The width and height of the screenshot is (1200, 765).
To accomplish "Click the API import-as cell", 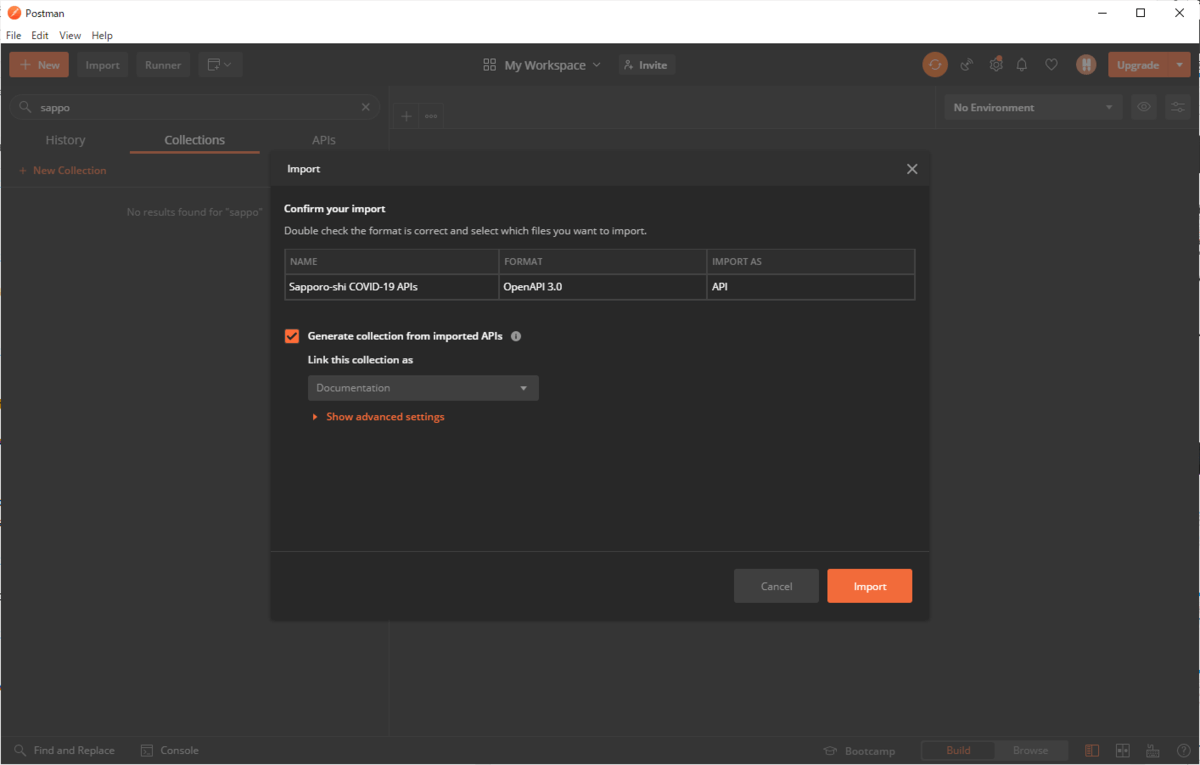I will [x=810, y=287].
